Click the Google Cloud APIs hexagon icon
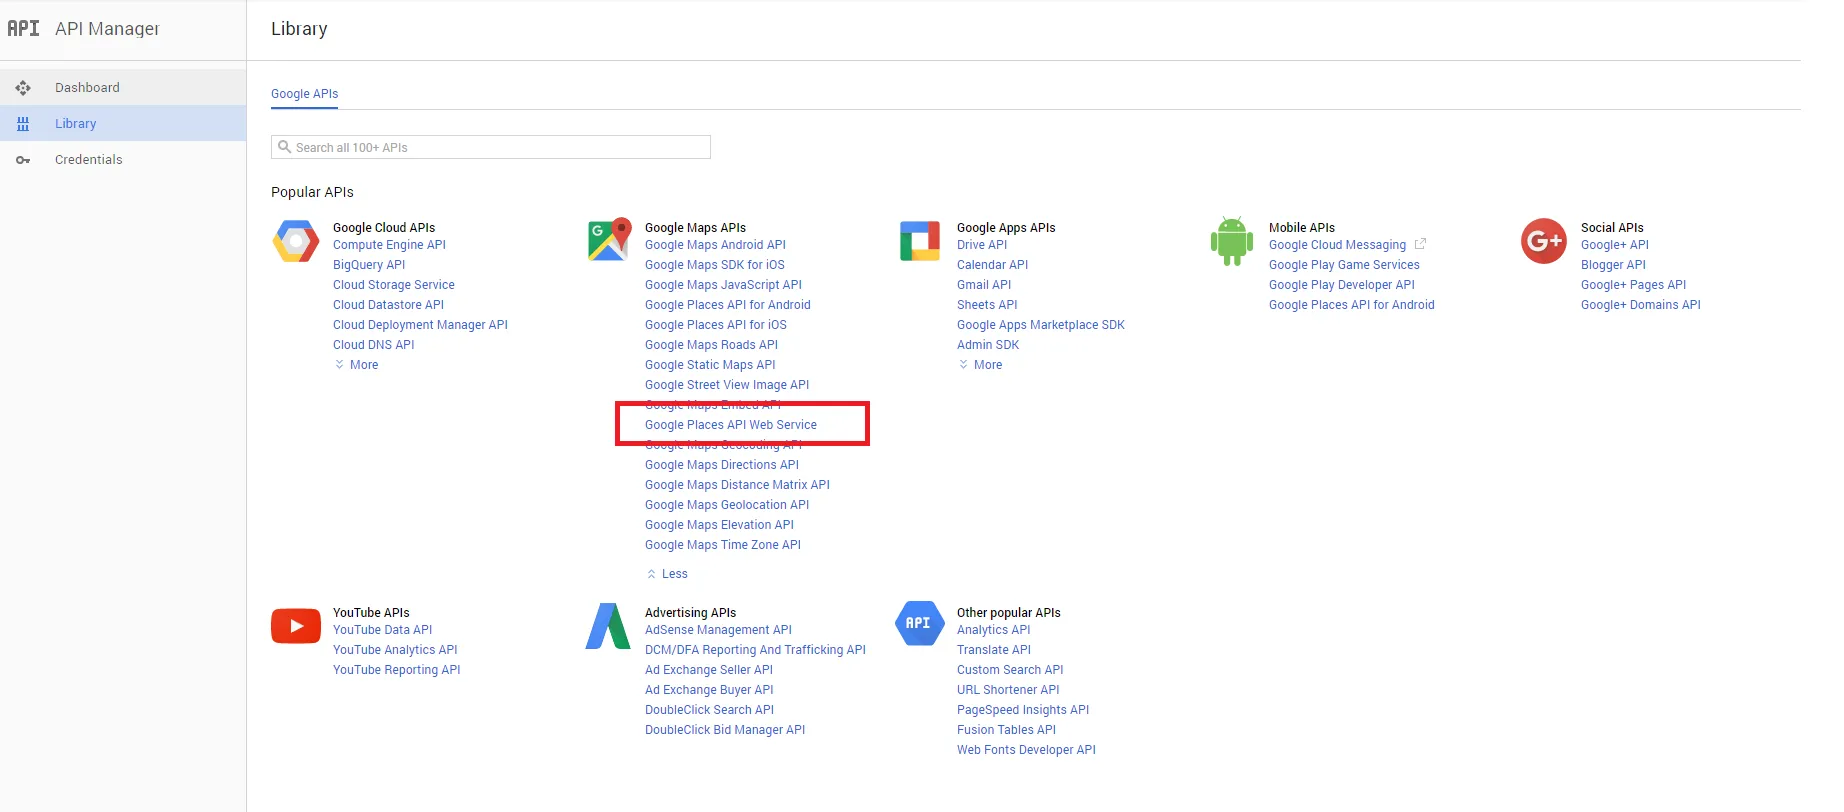Image resolution: width=1844 pixels, height=812 pixels. pyautogui.click(x=296, y=241)
